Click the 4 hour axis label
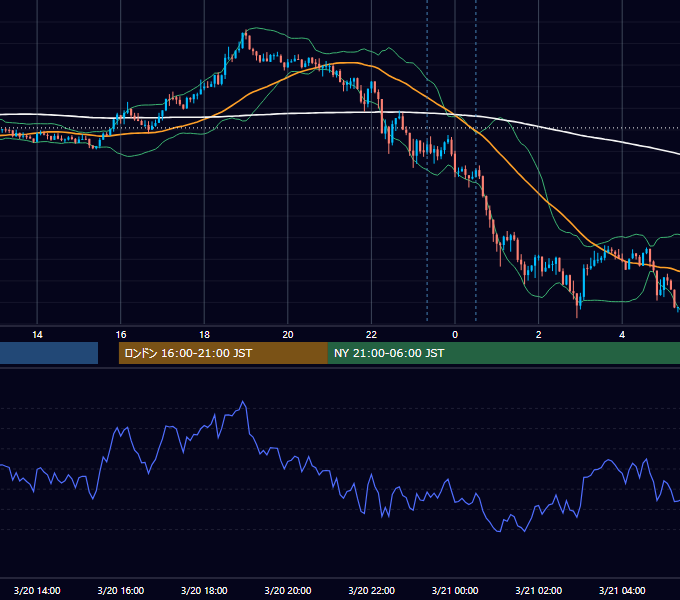 point(622,335)
